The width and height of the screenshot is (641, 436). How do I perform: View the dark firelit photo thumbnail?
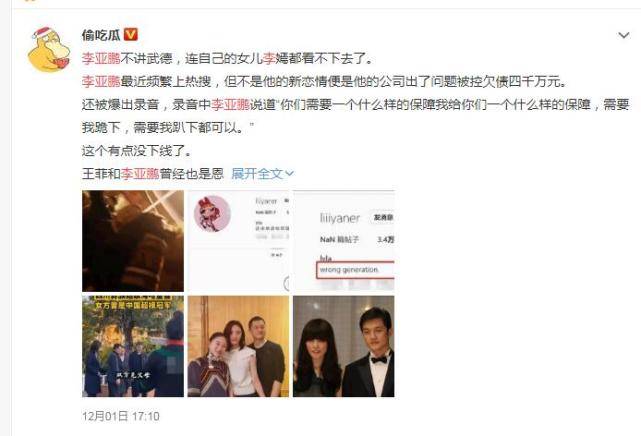point(133,241)
